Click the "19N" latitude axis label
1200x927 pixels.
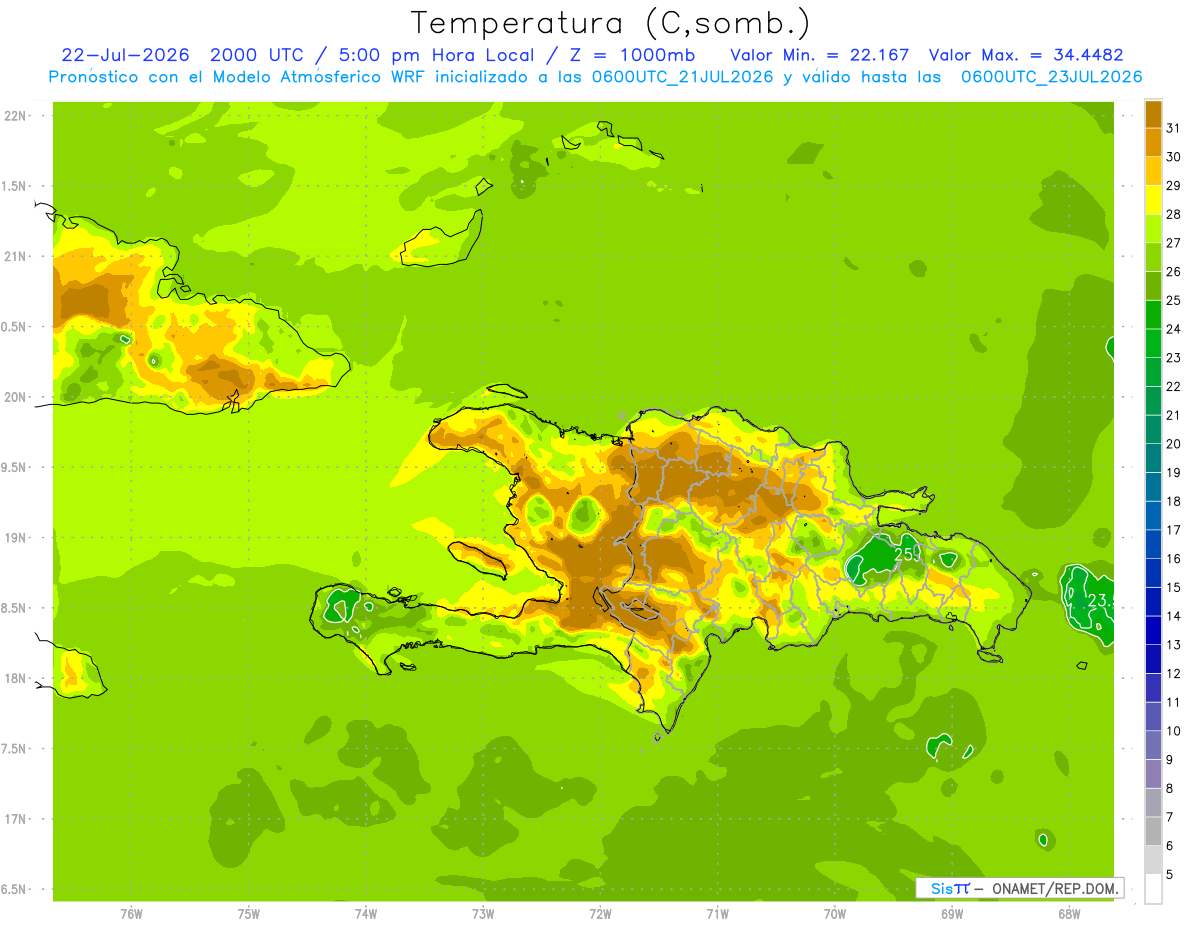pos(17,537)
